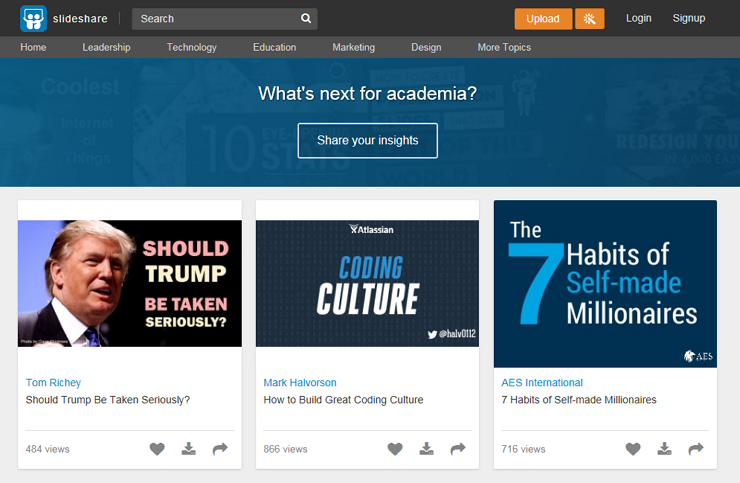Click the 484 views count
740x483 pixels.
(47, 449)
